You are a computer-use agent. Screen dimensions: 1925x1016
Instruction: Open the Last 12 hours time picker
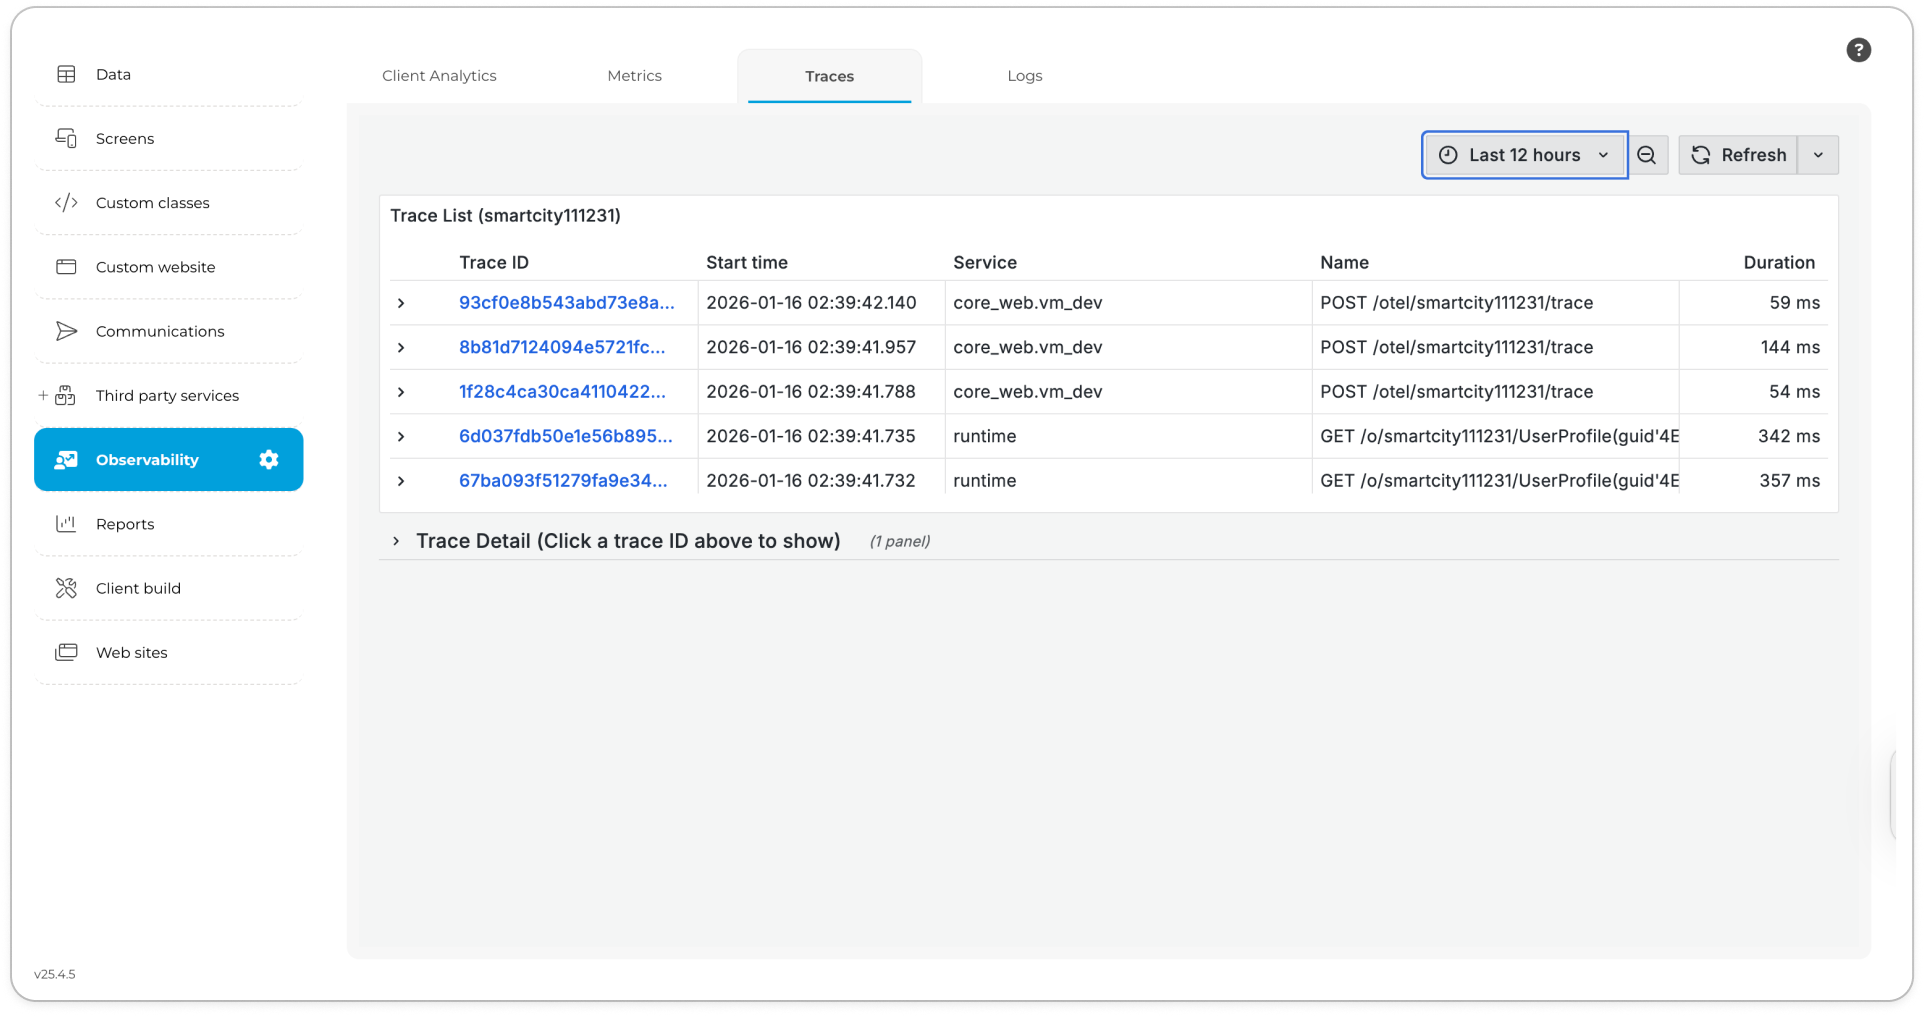1524,155
